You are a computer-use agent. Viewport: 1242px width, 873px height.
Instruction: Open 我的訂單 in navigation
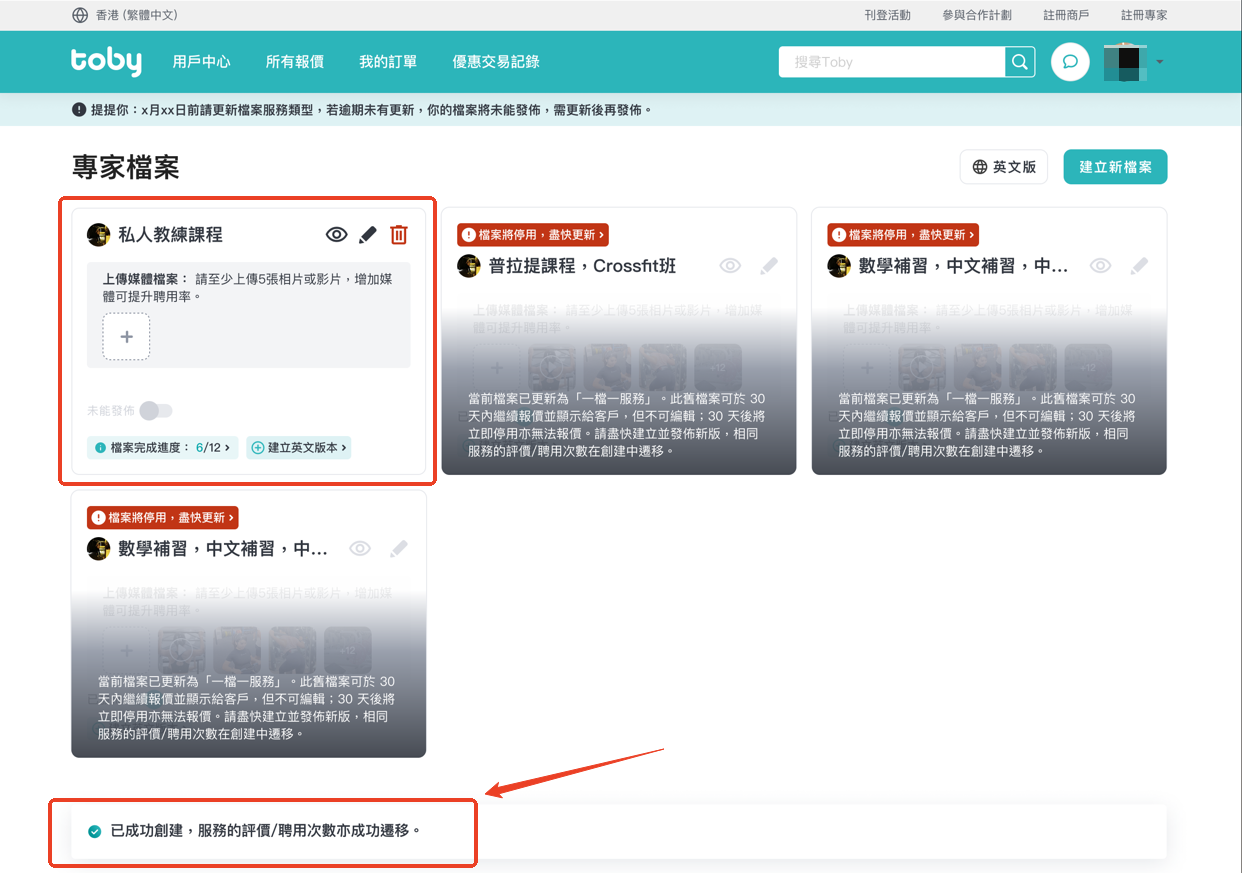click(388, 62)
